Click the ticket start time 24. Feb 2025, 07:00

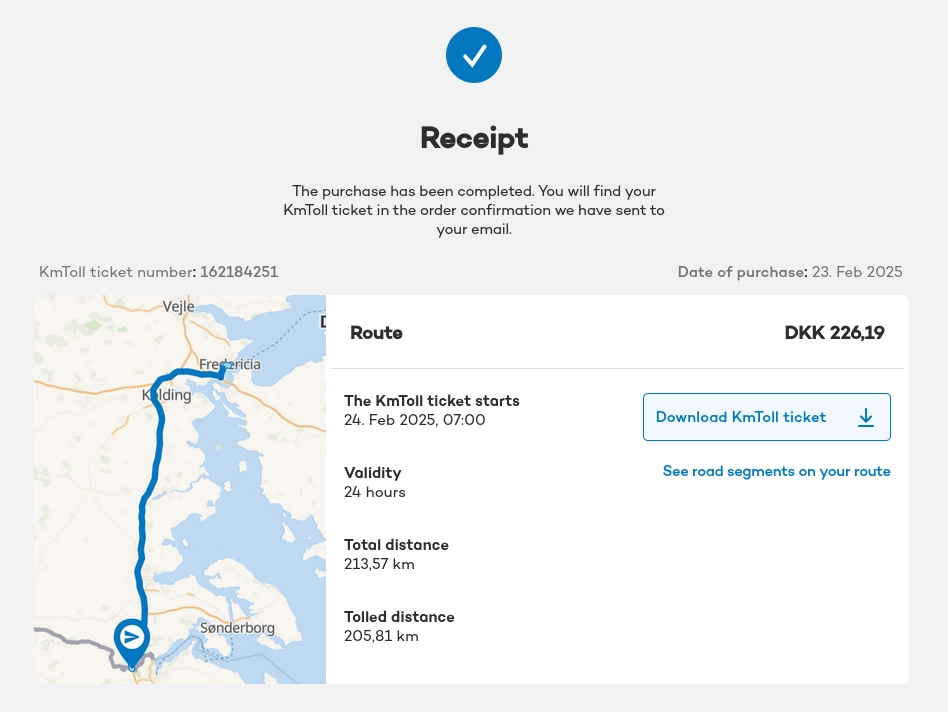(x=414, y=420)
